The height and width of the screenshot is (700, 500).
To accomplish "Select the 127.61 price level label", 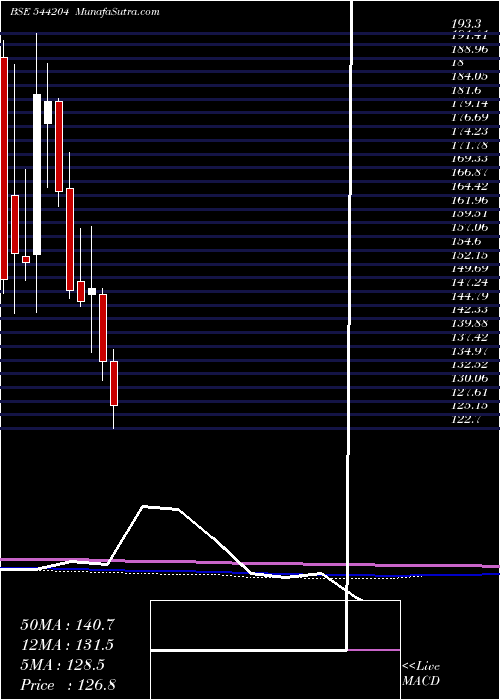I will click(x=470, y=392).
